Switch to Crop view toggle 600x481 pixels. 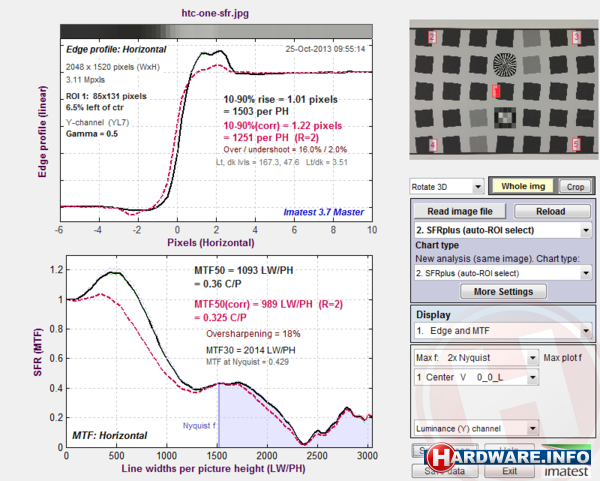pyautogui.click(x=575, y=187)
